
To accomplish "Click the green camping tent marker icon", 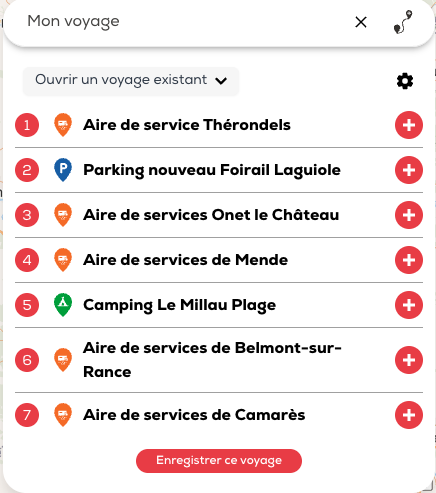I will [63, 305].
